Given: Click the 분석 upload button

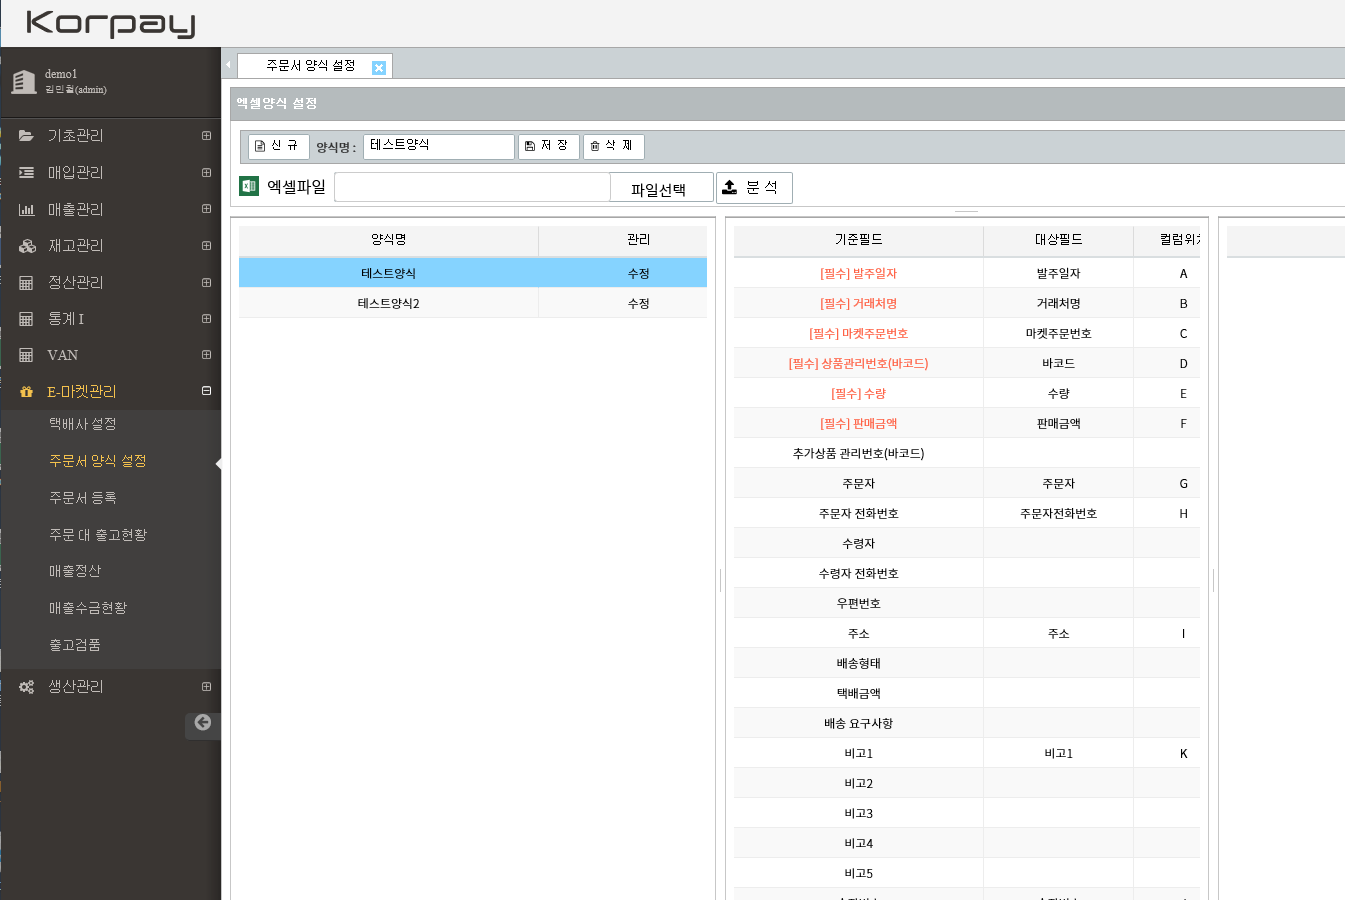Looking at the screenshot, I should click(754, 187).
